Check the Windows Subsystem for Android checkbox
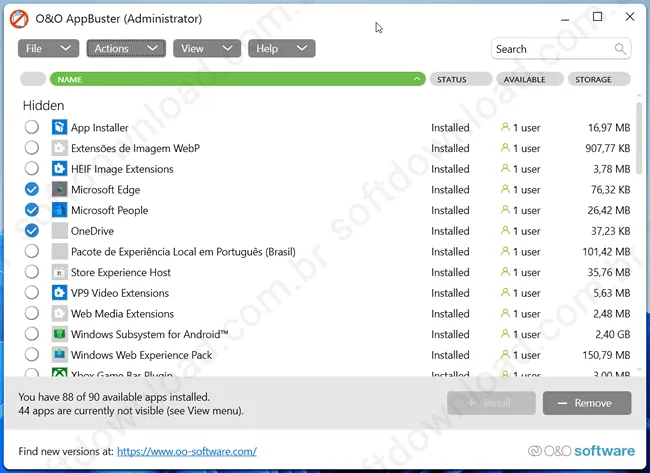The height and width of the screenshot is (473, 650). tap(32, 334)
